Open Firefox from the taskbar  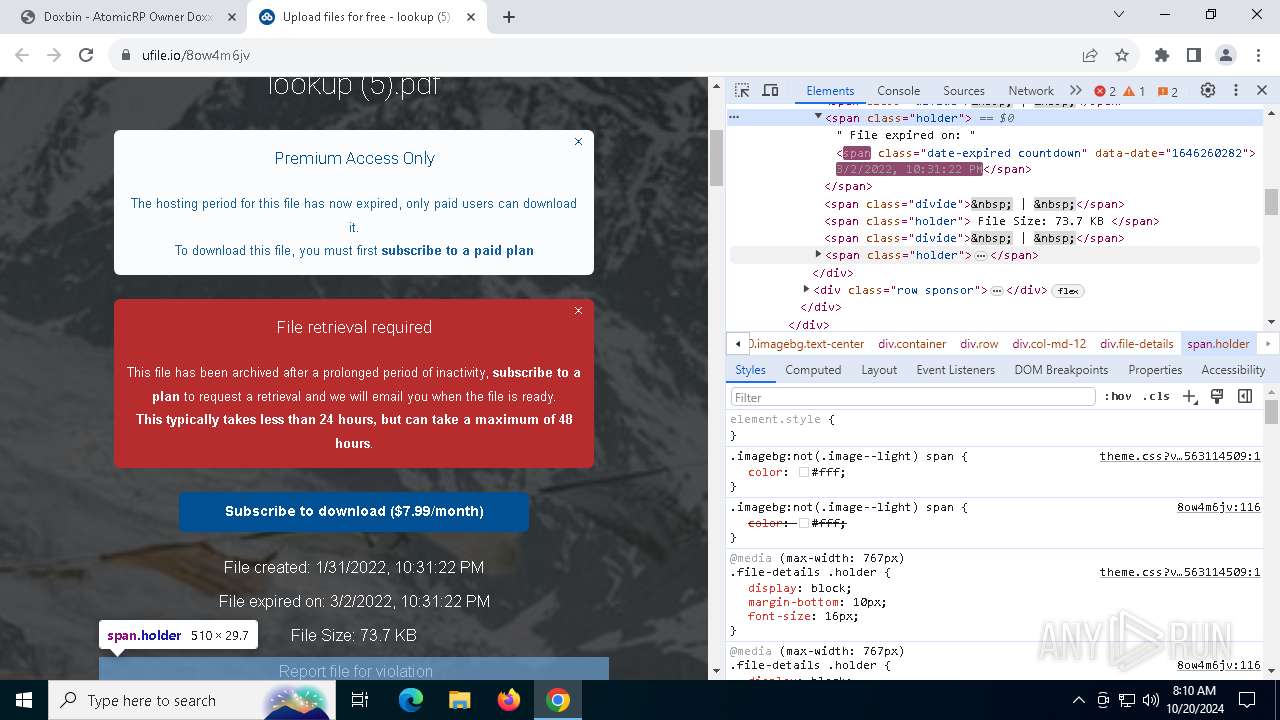[x=509, y=700]
